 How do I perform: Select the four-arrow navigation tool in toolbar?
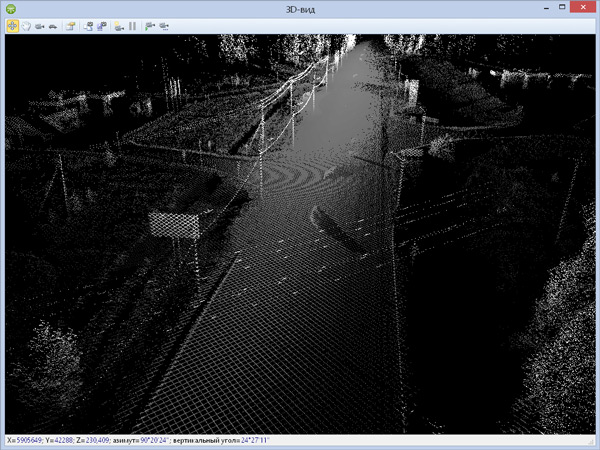pyautogui.click(x=12, y=27)
